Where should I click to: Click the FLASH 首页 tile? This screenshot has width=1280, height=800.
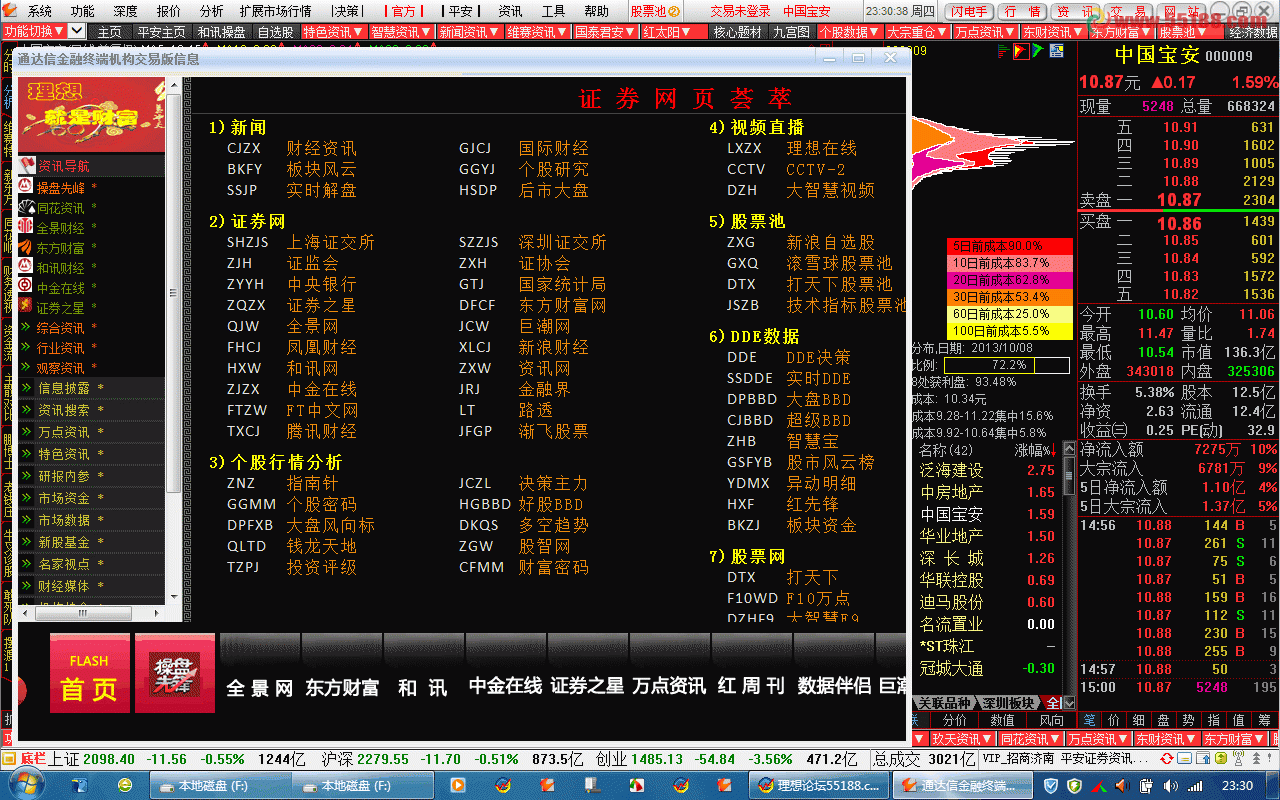point(90,674)
